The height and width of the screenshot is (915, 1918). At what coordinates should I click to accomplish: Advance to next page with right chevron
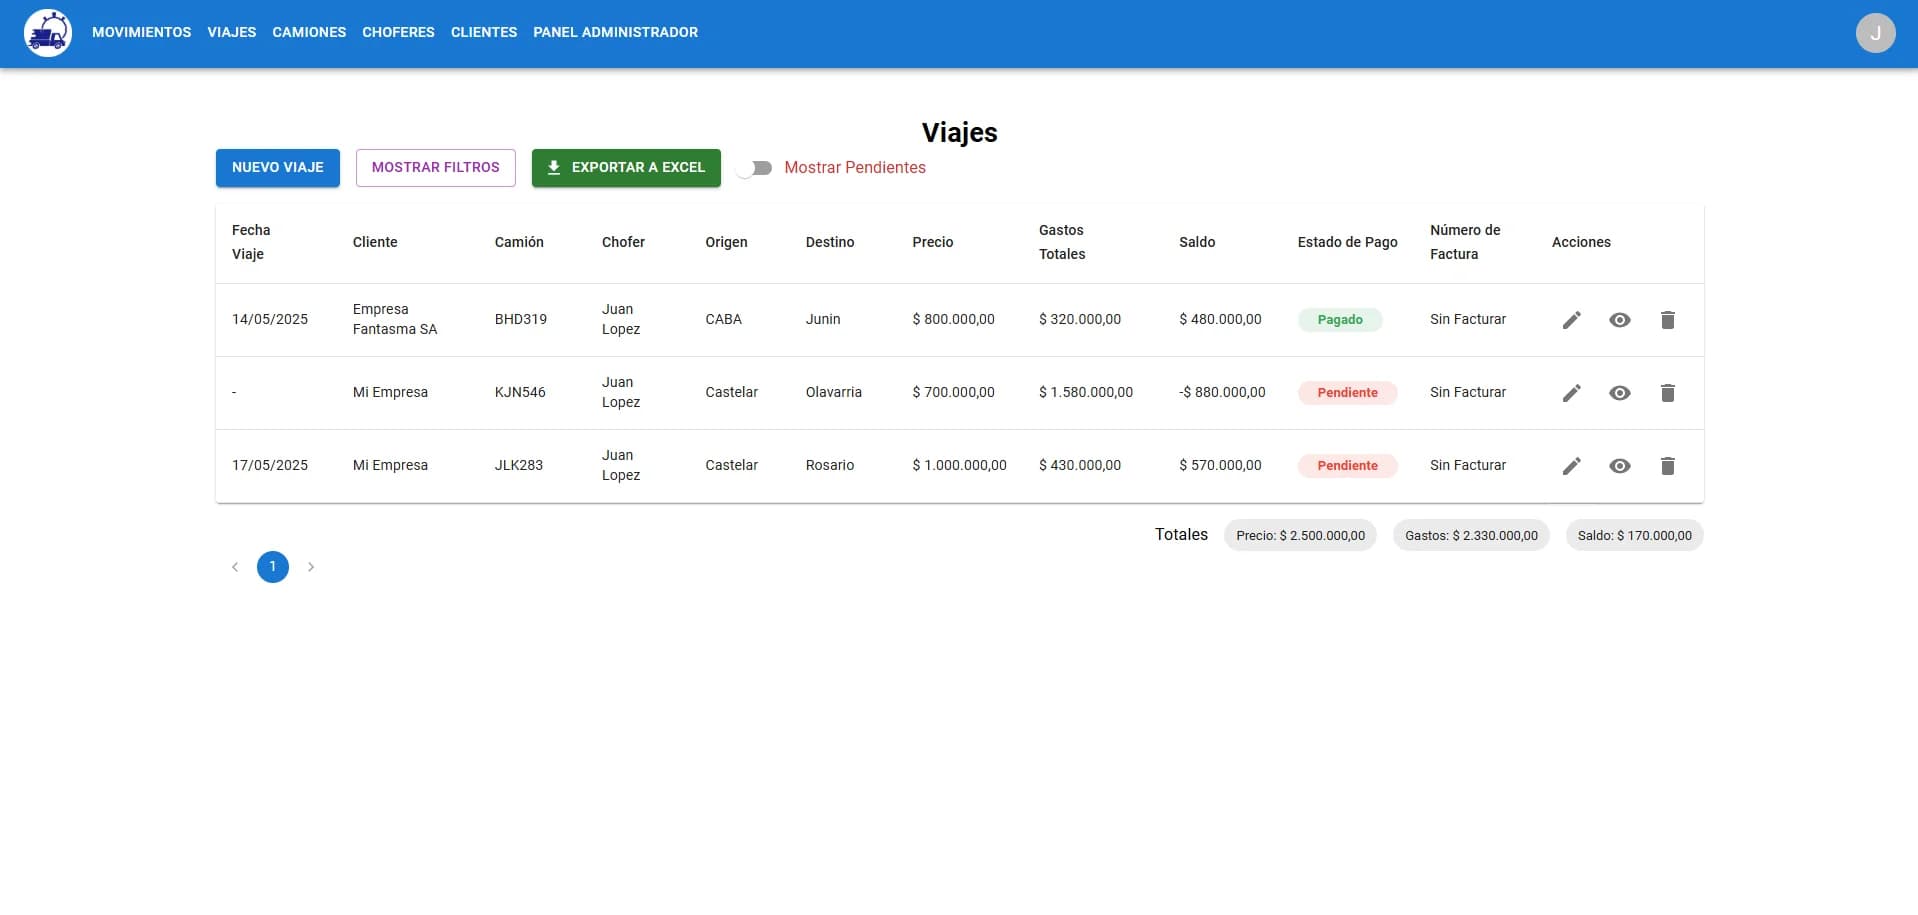(310, 567)
